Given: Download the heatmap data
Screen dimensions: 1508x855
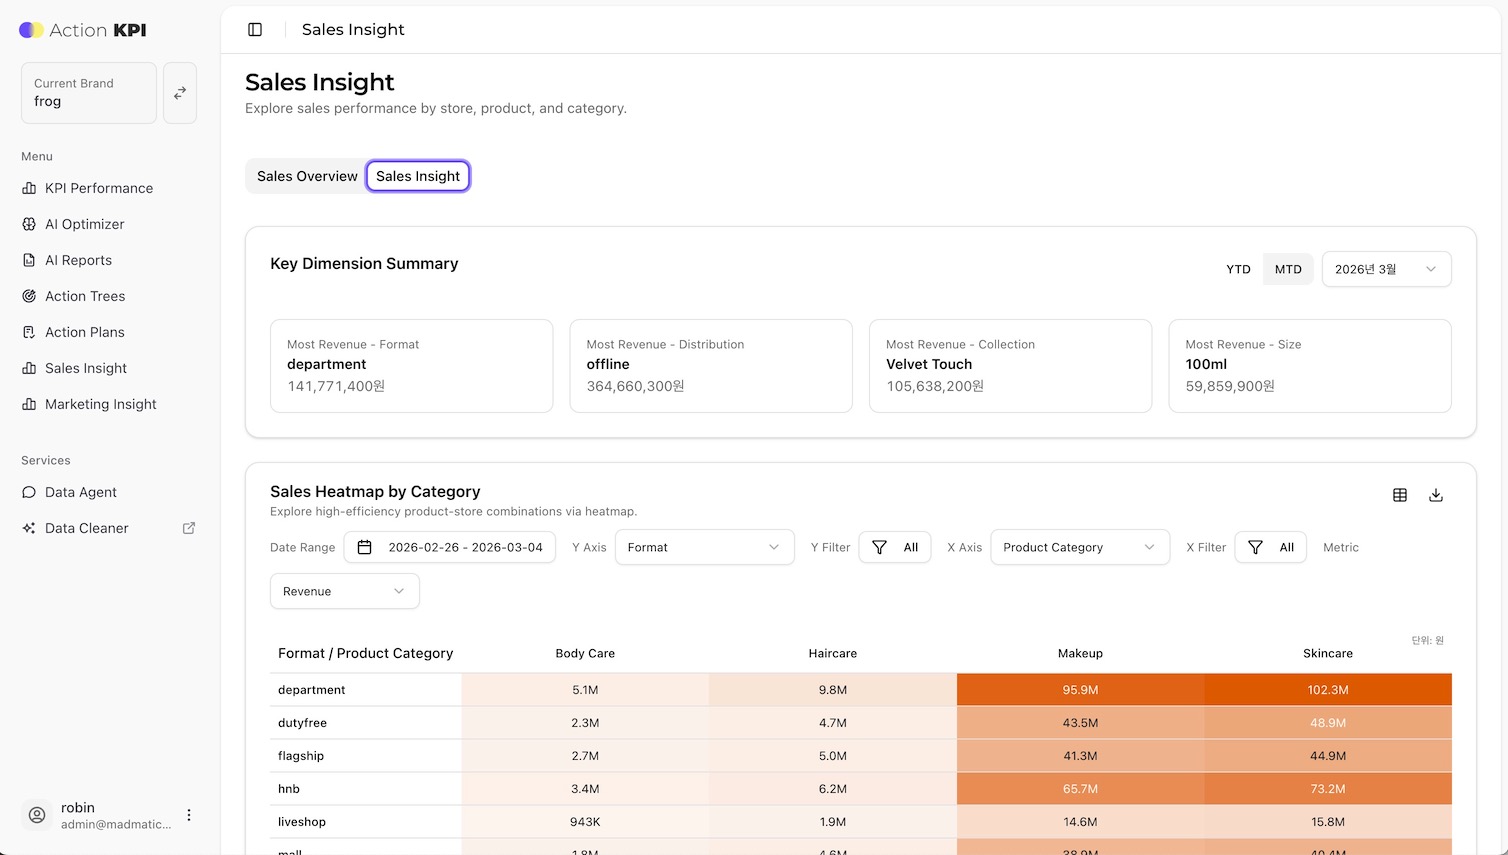Looking at the screenshot, I should [1436, 495].
